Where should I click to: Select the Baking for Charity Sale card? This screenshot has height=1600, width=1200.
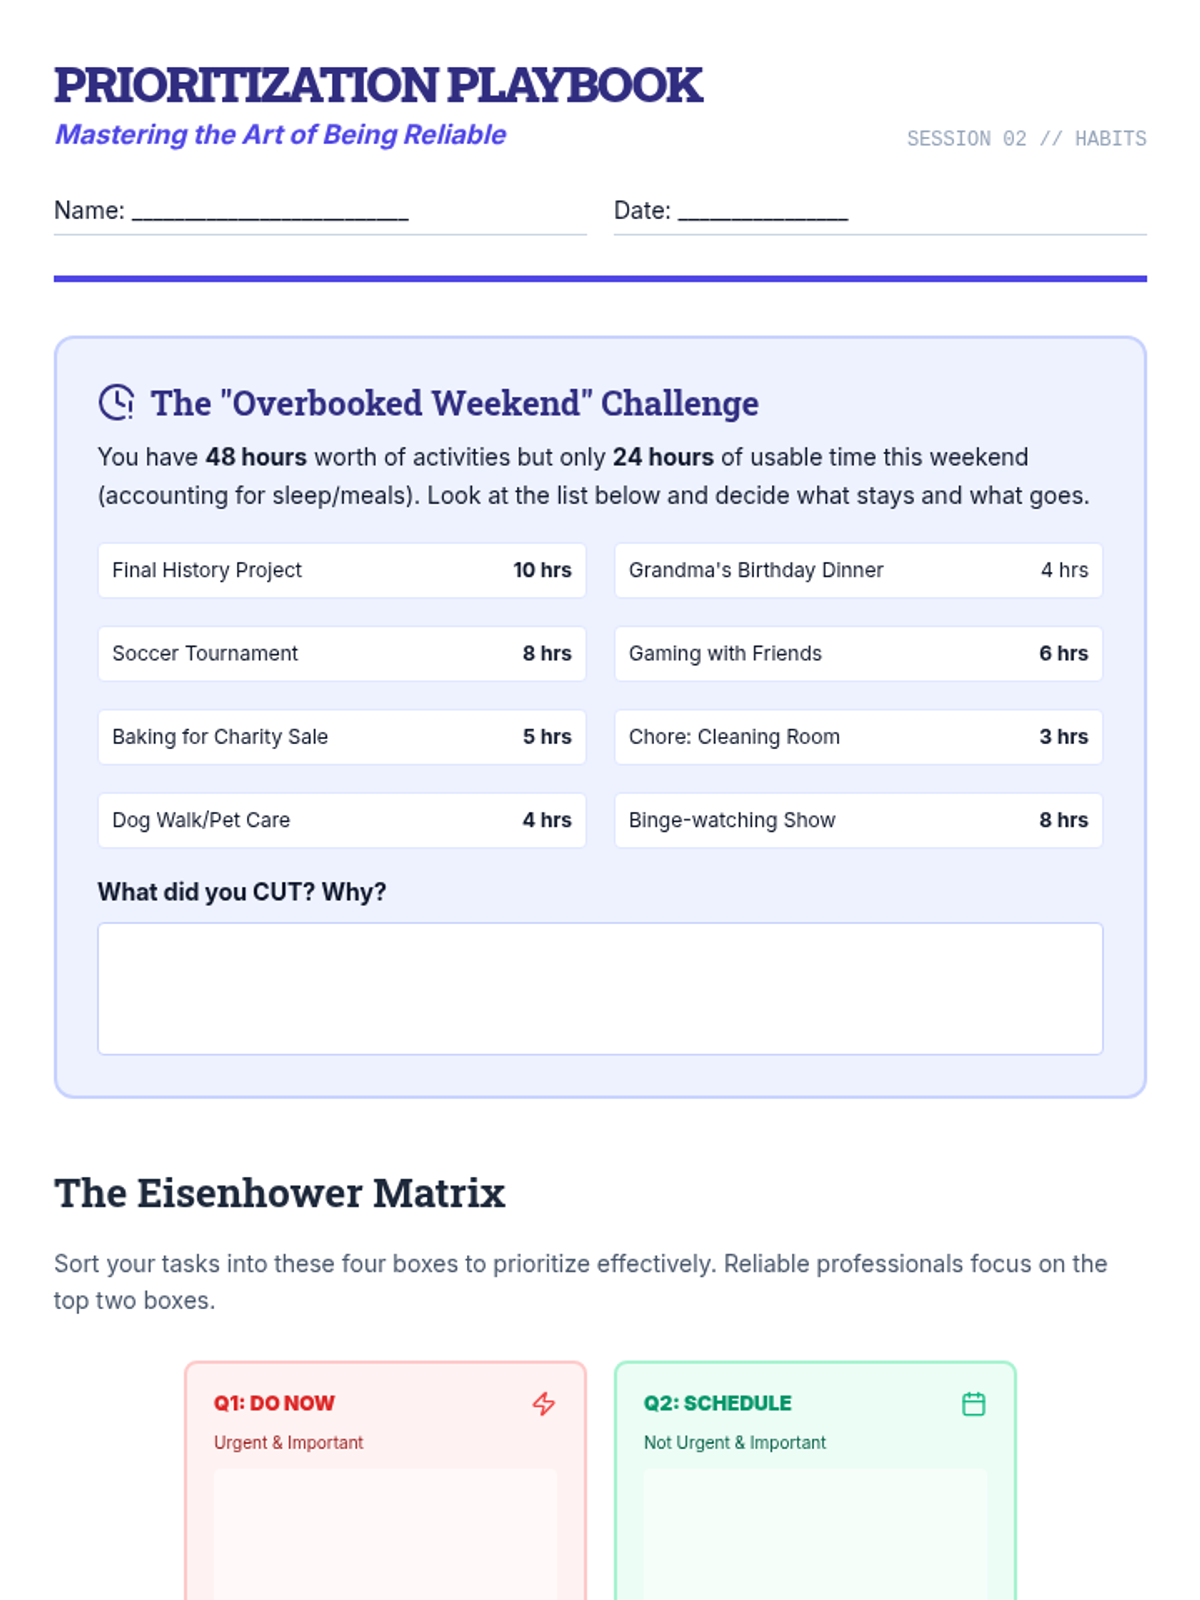pyautogui.click(x=342, y=737)
